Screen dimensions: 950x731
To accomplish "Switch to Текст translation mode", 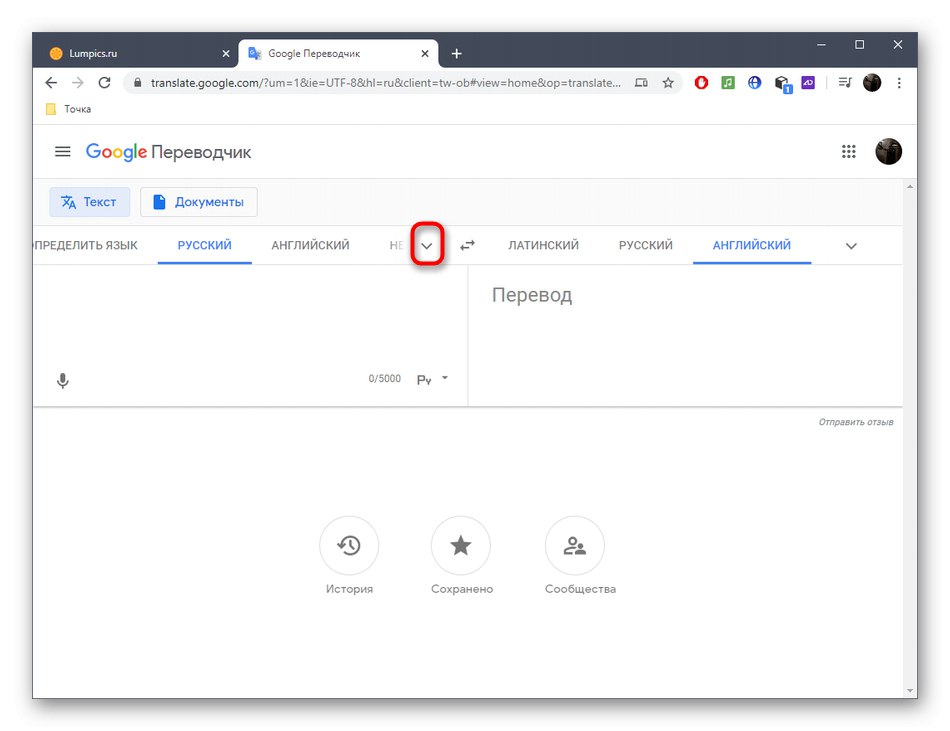I will tap(89, 202).
